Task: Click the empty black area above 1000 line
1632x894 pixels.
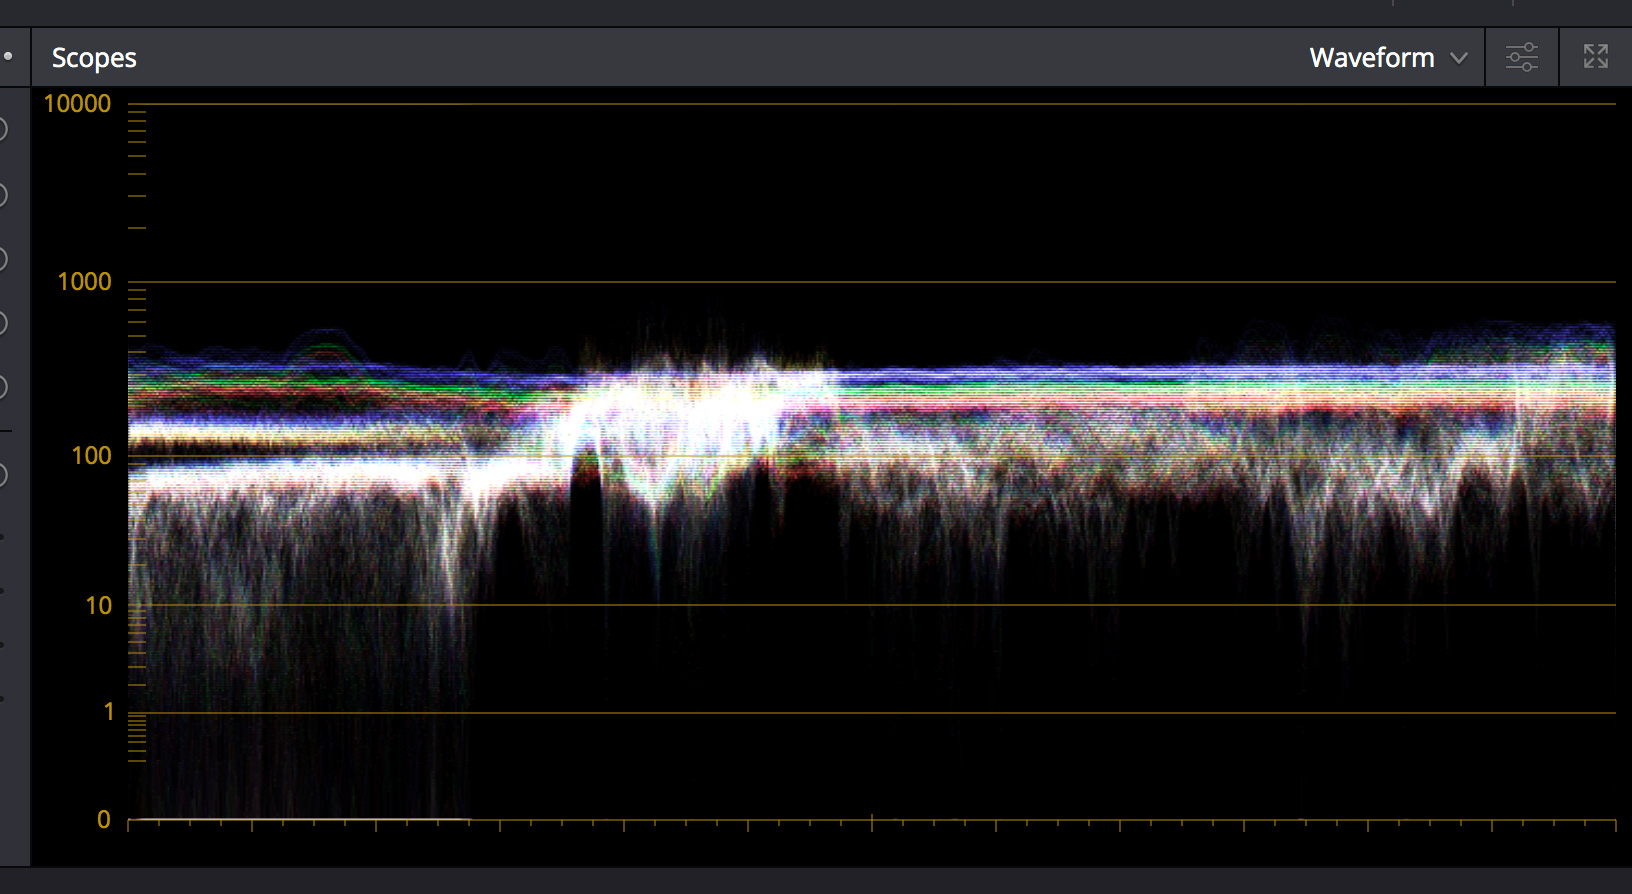Action: (800, 190)
